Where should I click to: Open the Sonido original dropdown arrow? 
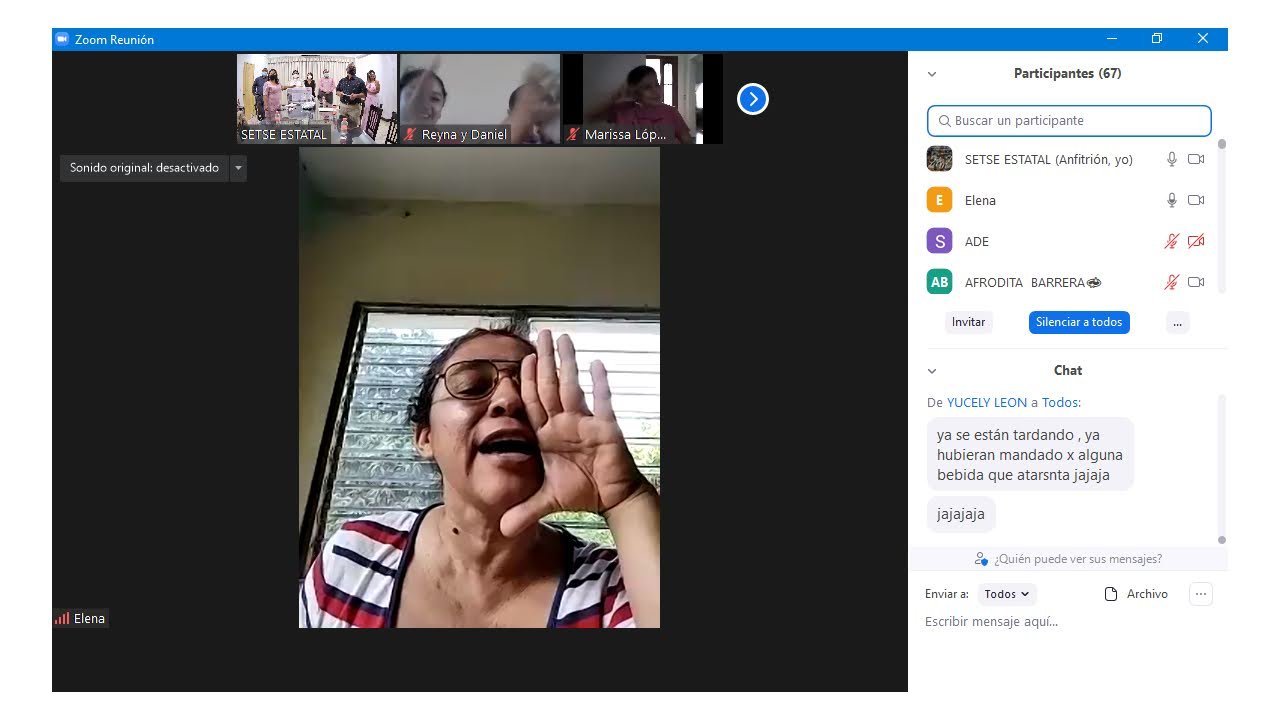click(x=238, y=168)
